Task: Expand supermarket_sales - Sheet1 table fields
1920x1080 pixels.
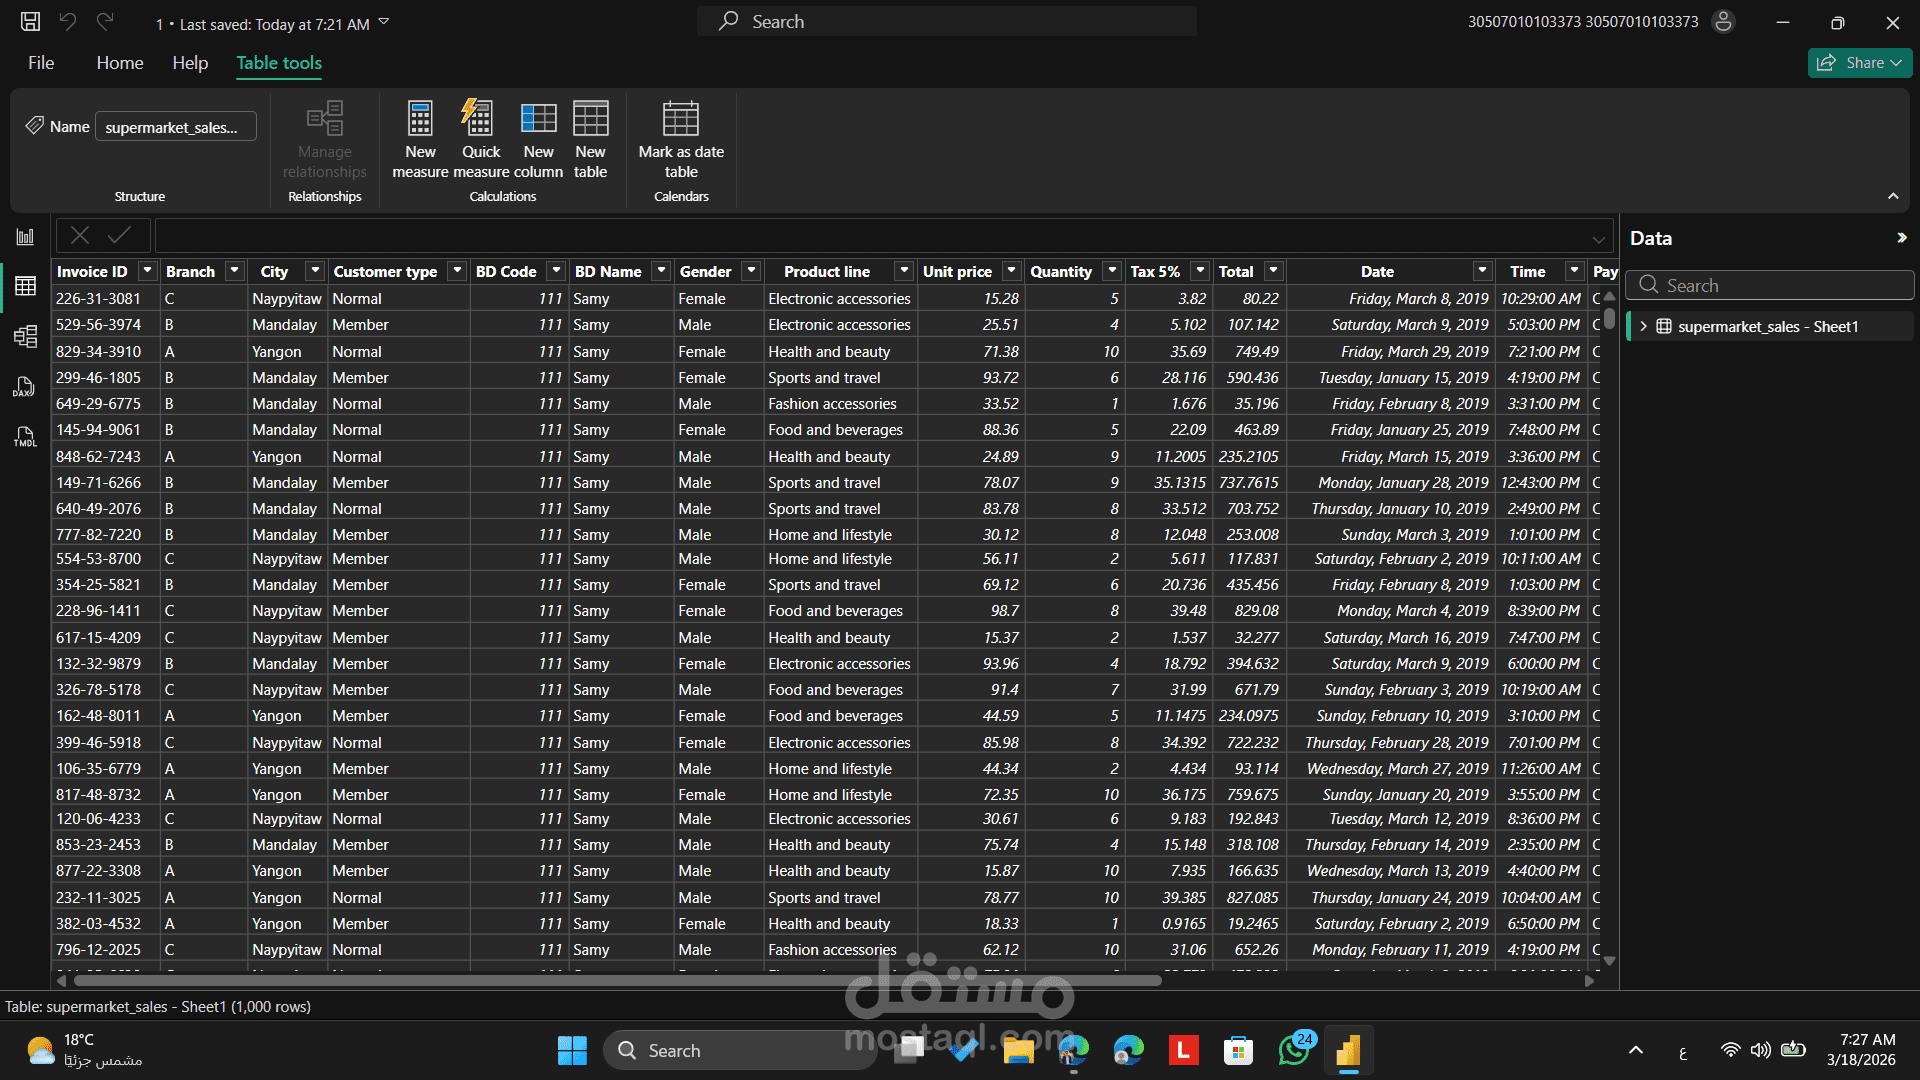Action: pos(1643,327)
